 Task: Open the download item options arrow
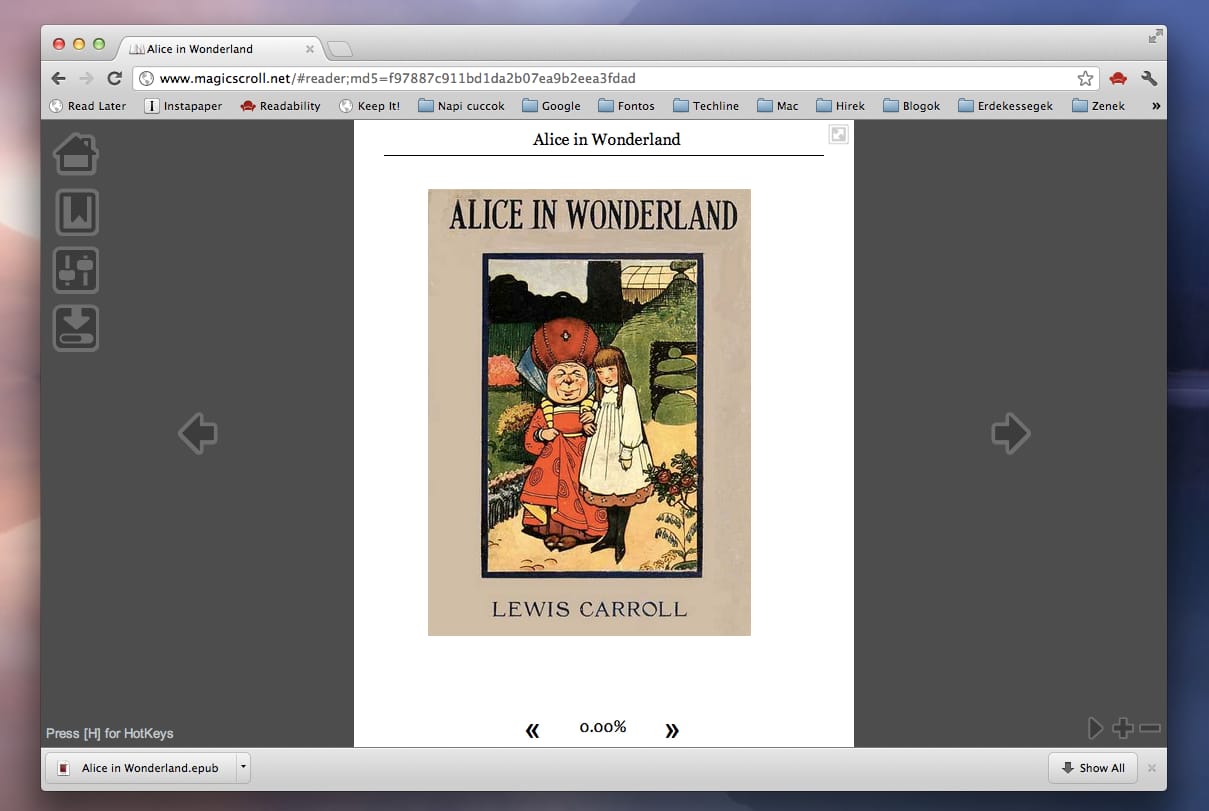(x=243, y=768)
